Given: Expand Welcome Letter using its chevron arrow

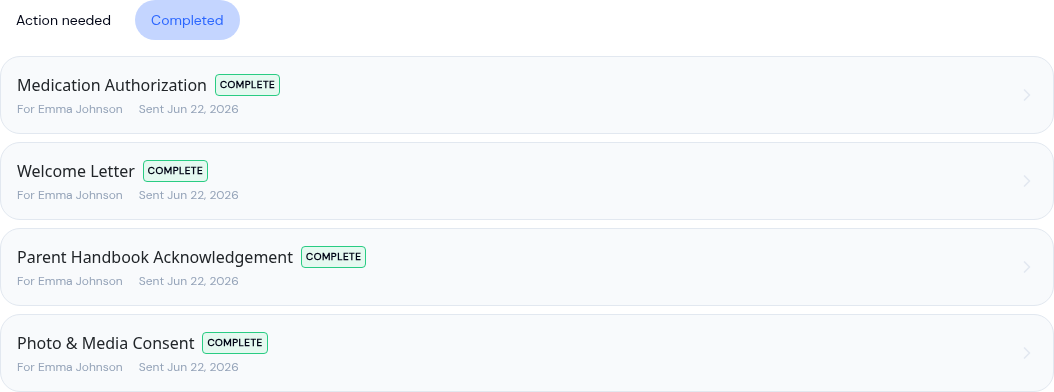Looking at the screenshot, I should [1026, 182].
